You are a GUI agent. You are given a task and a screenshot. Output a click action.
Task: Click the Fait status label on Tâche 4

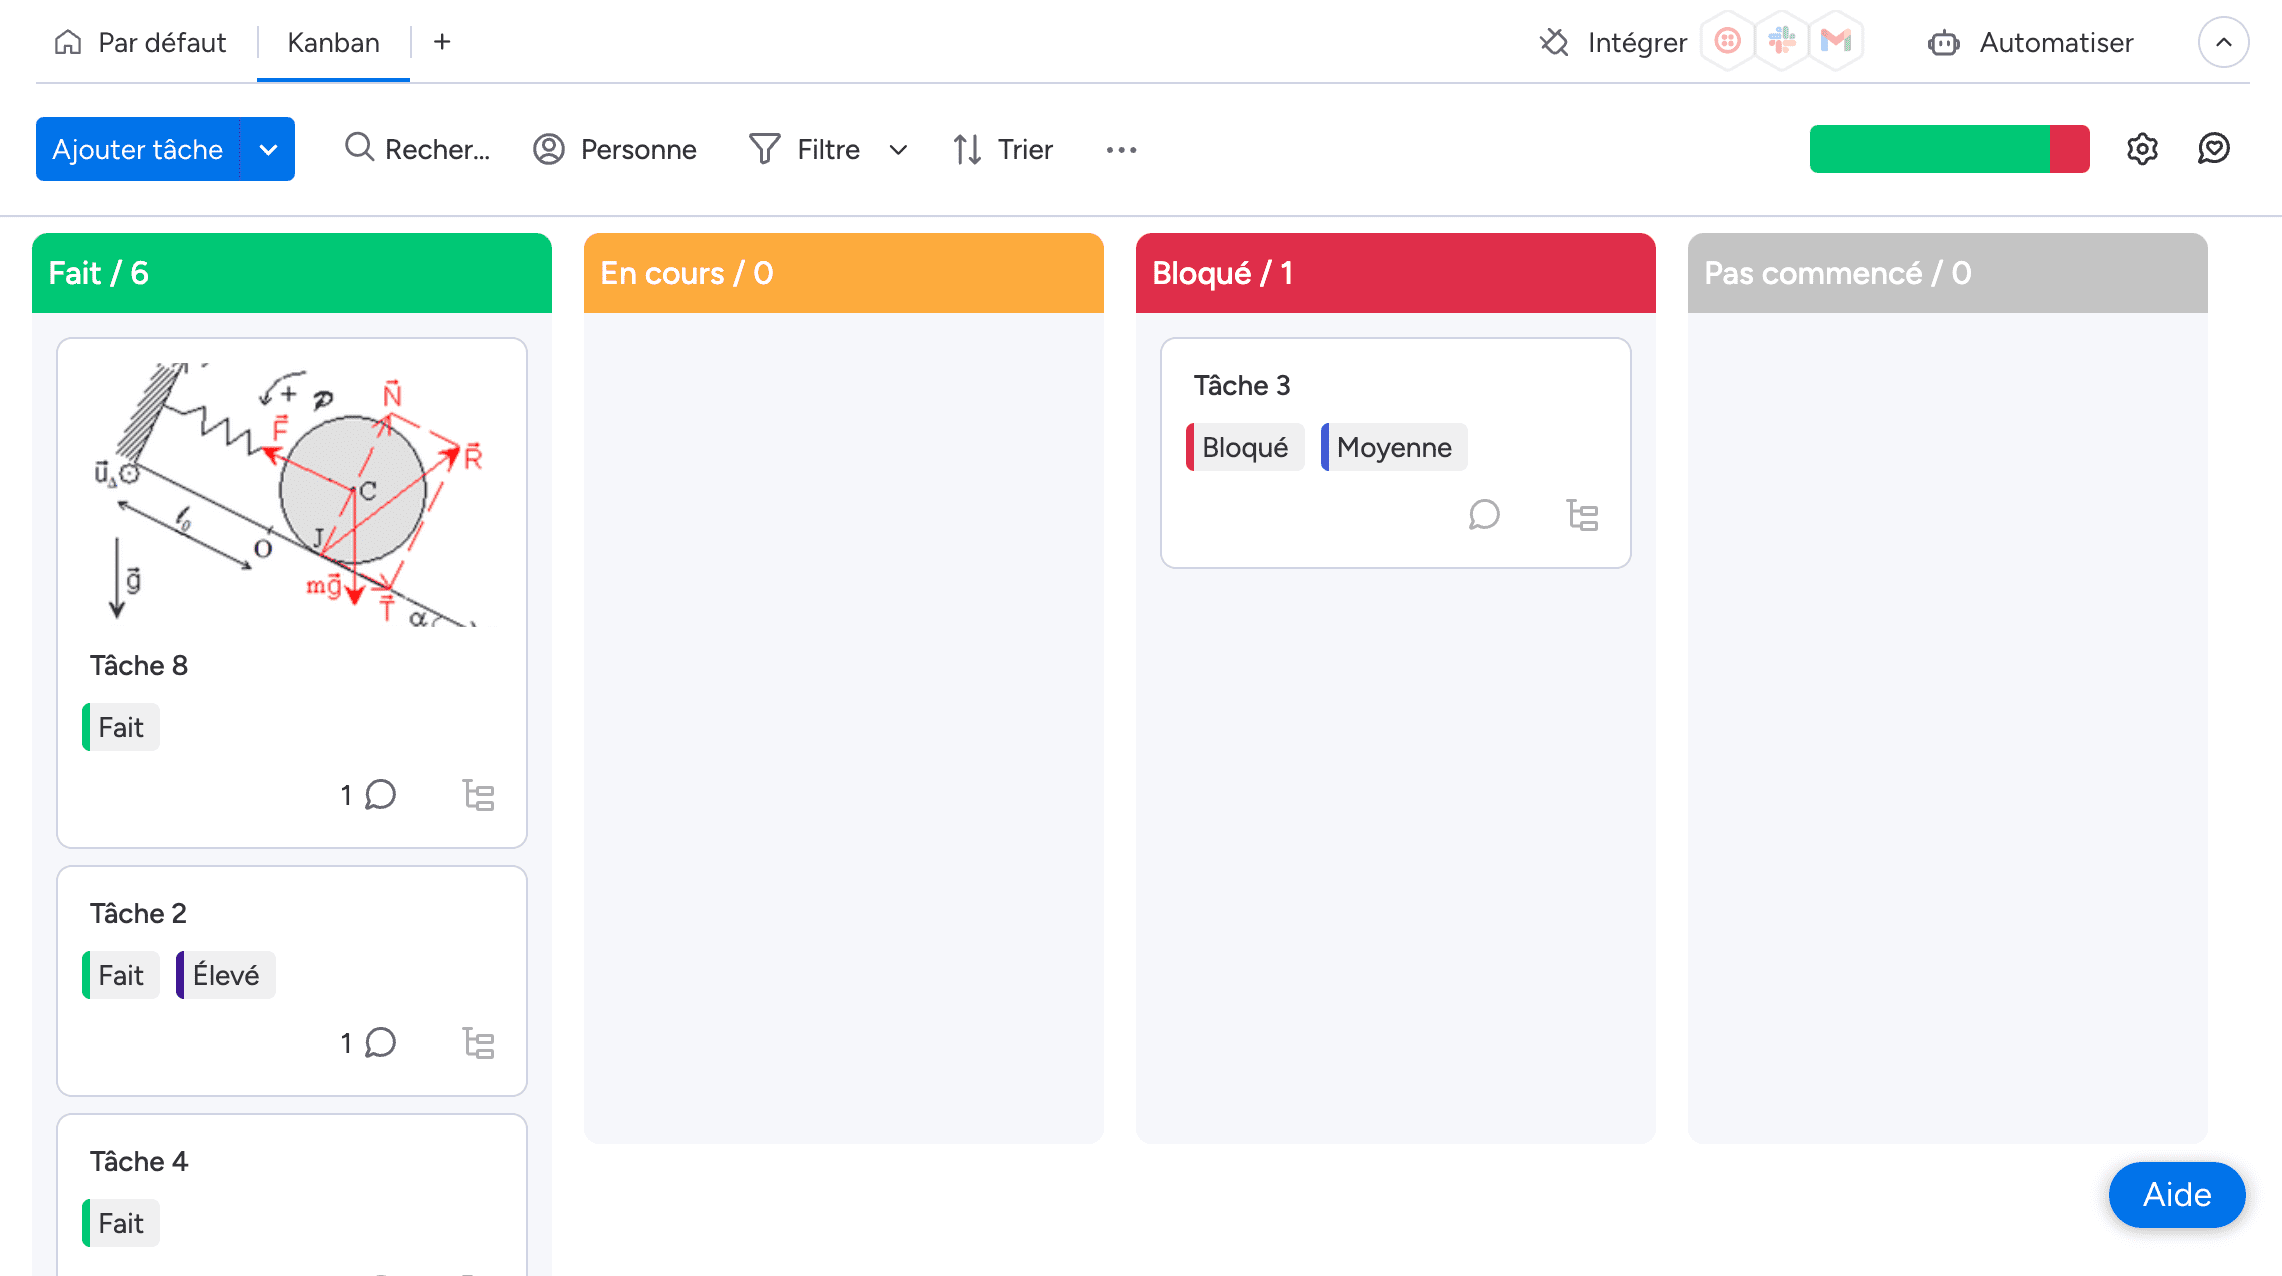click(121, 1223)
